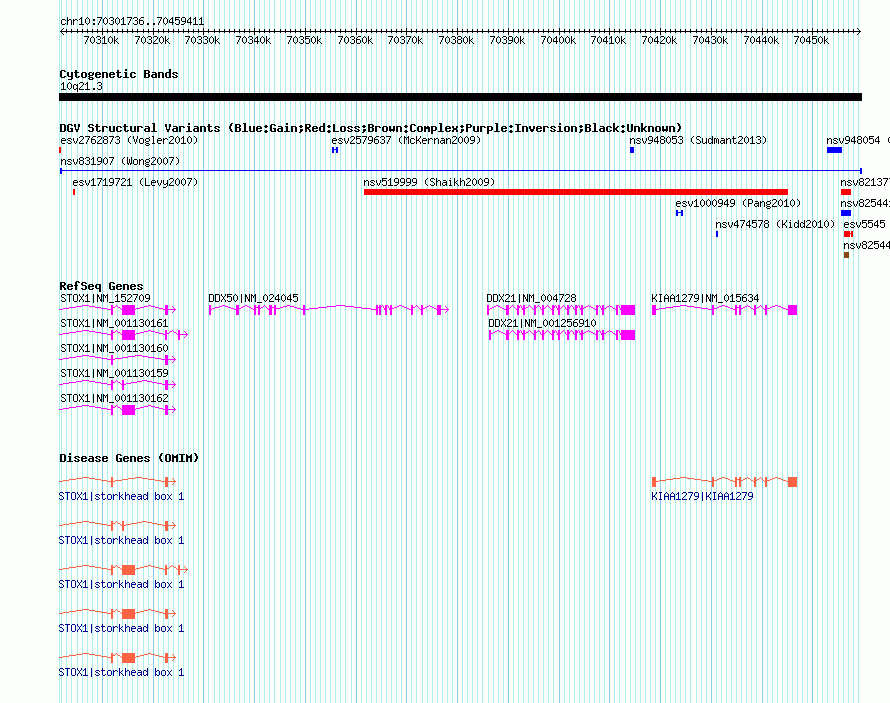Open STOX1|NM_152709 transcript label
The height and width of the screenshot is (703, 890).
tap(106, 298)
